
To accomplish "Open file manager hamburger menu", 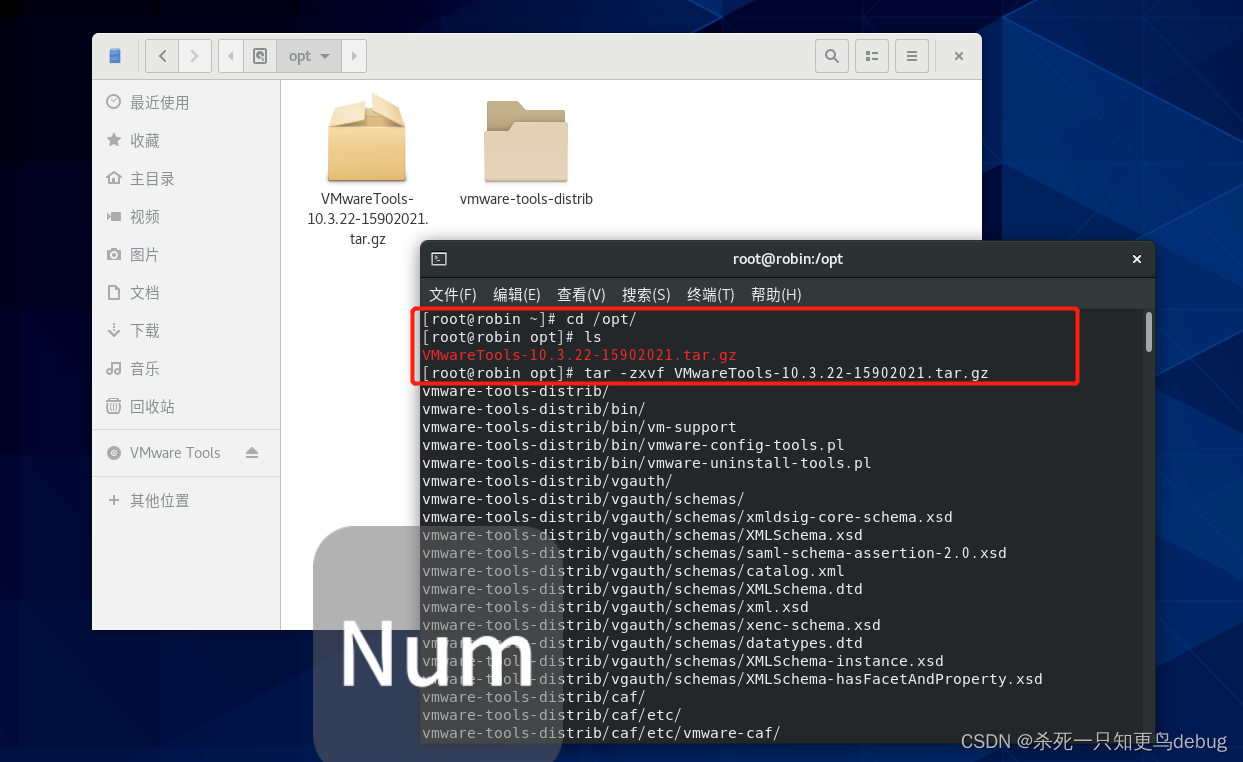I will click(x=912, y=56).
